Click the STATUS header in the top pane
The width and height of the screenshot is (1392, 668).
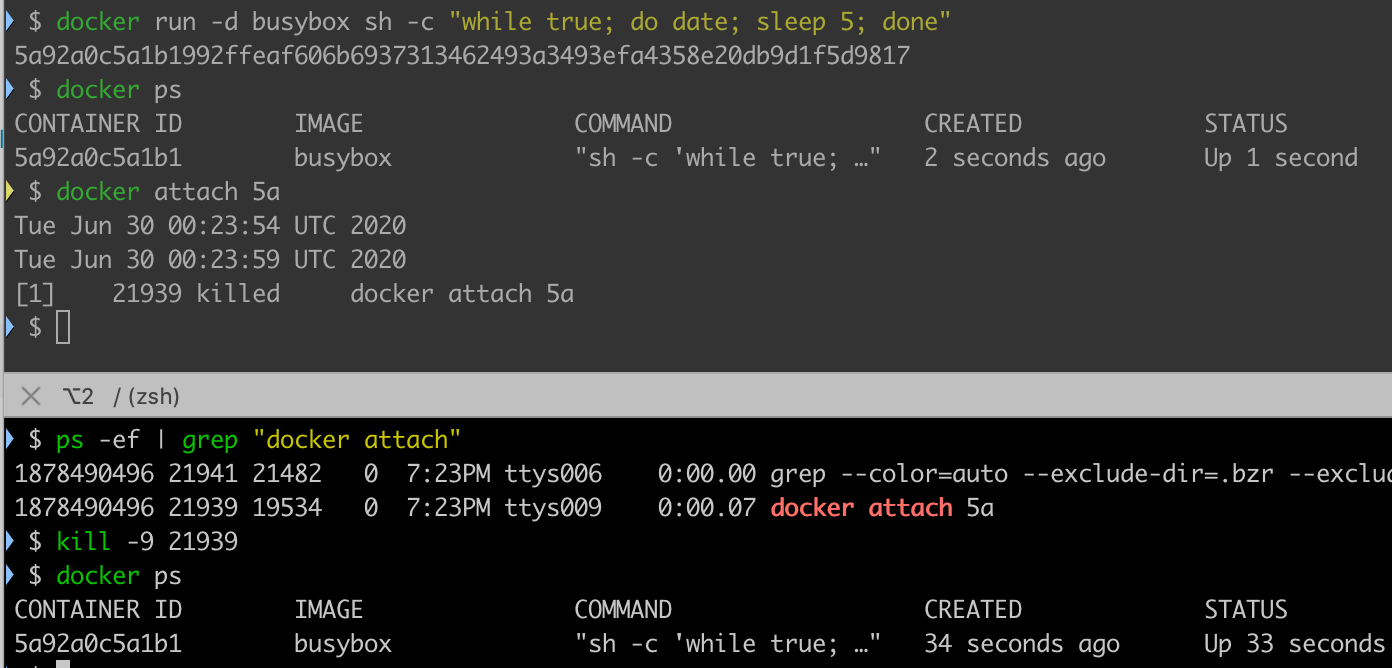pos(1245,124)
